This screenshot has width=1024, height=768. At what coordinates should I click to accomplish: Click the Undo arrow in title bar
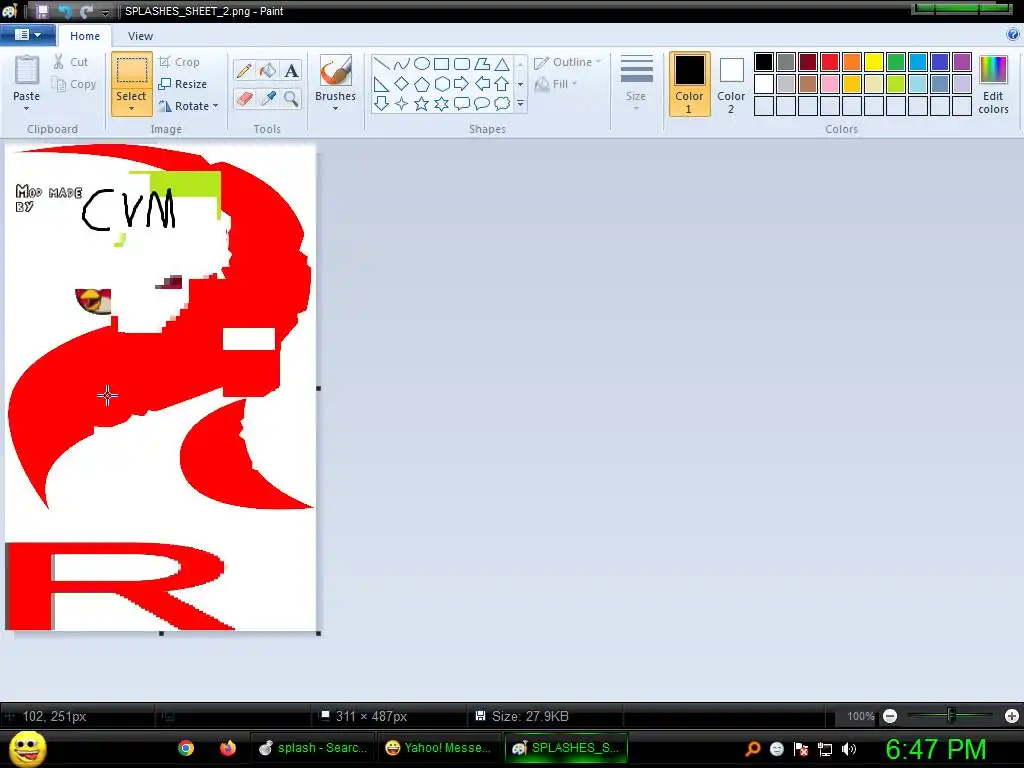[65, 11]
